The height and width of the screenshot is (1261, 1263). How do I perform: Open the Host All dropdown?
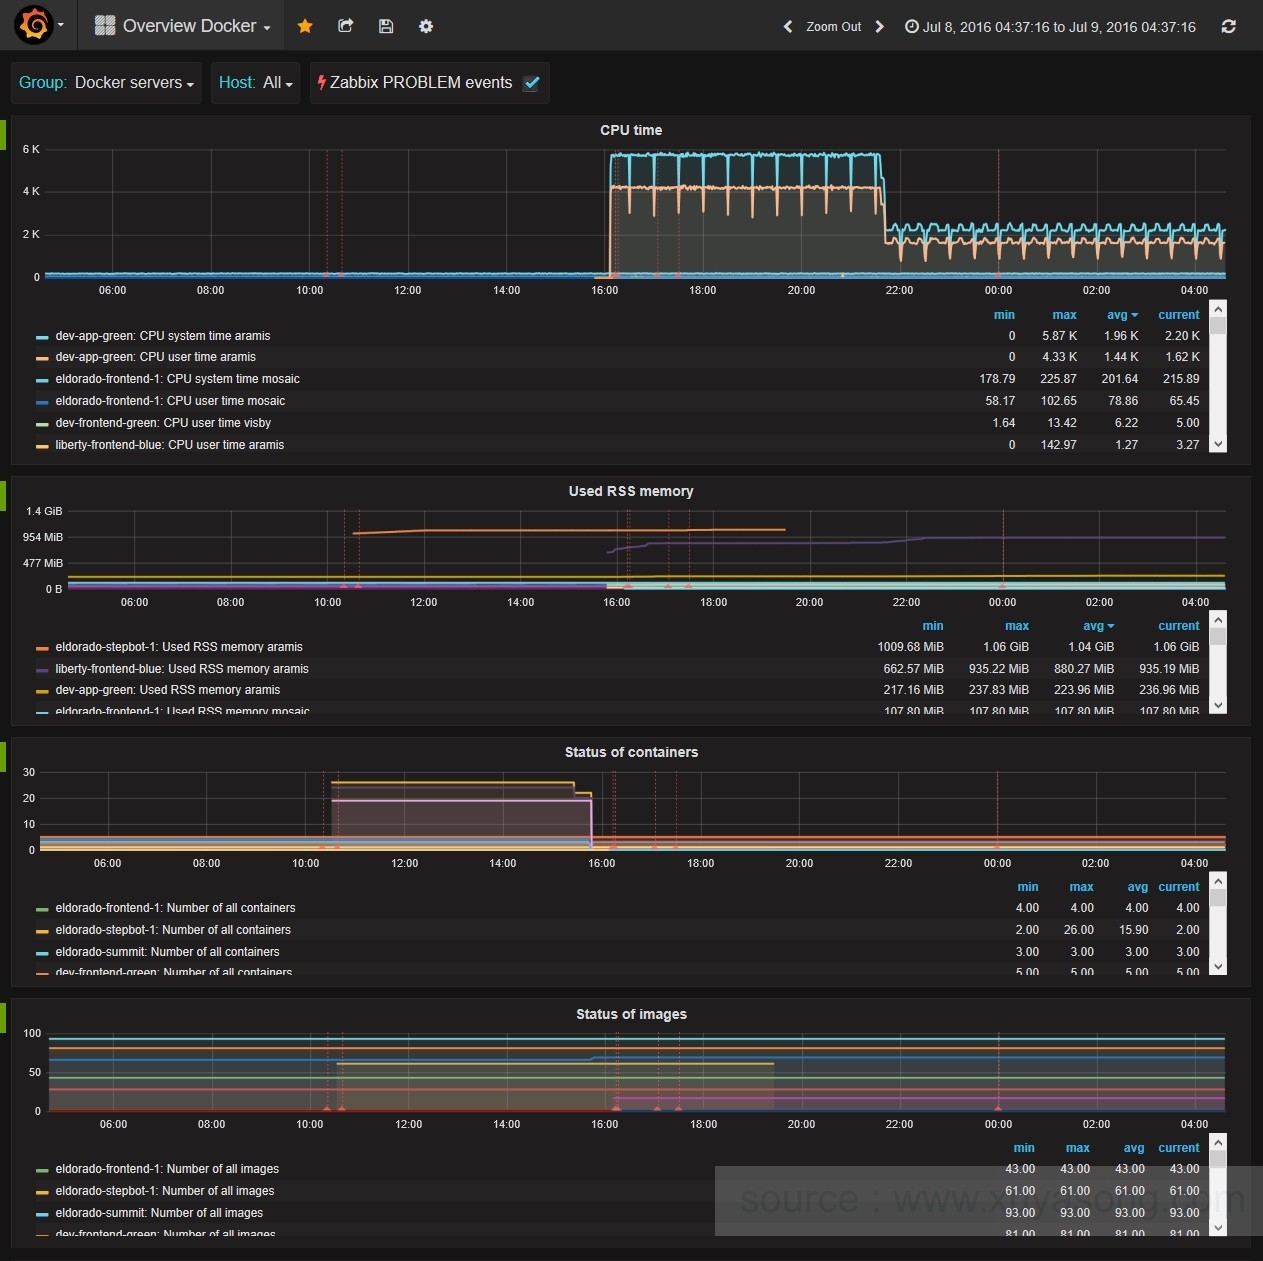tap(256, 83)
